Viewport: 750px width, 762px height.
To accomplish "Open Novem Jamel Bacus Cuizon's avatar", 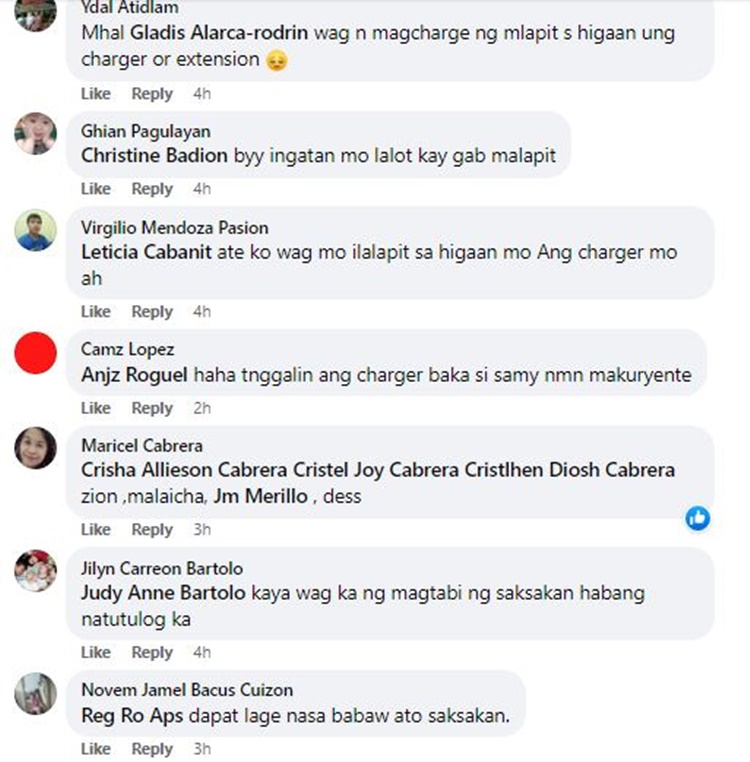I will point(35,693).
